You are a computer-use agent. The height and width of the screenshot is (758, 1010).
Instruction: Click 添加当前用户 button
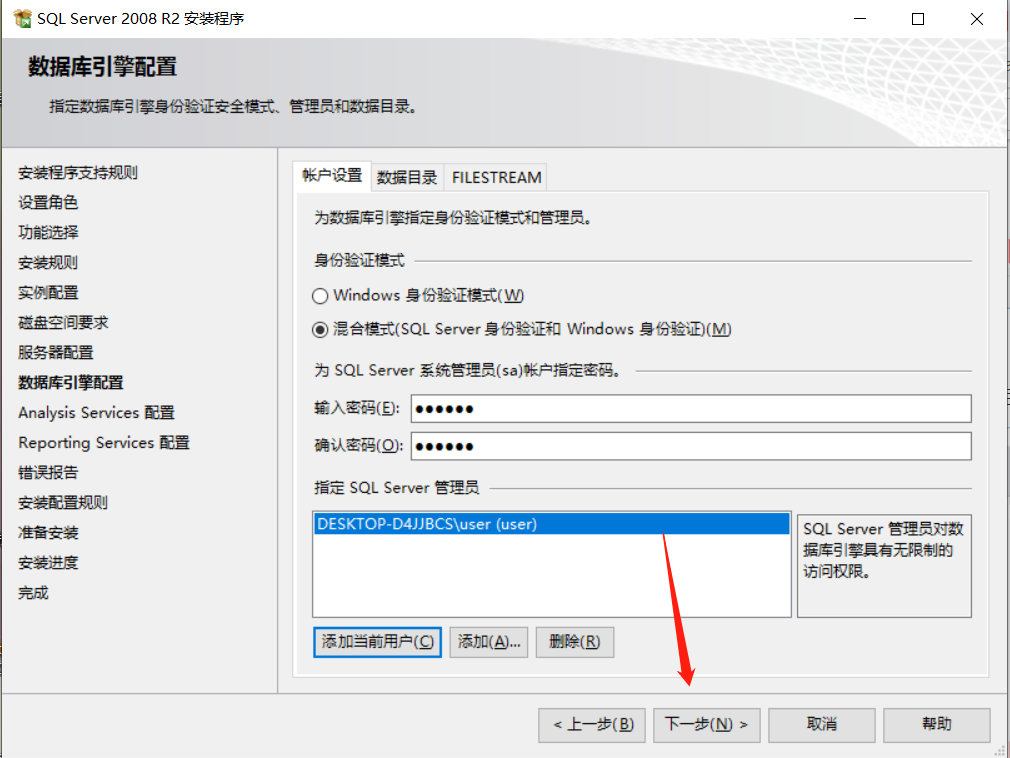click(x=377, y=642)
